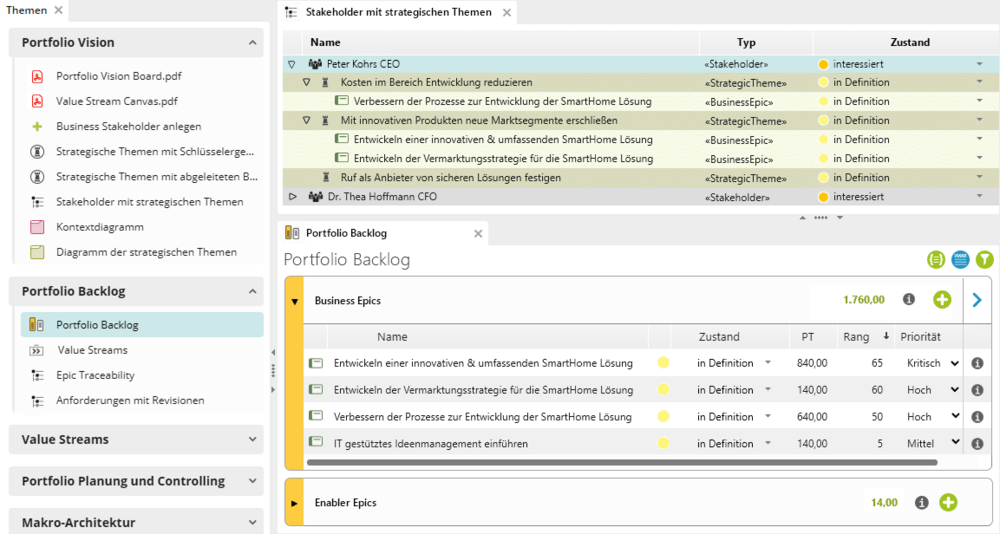Open Portfolio Vision Board.pdf
Viewport: 1000px width, 534px height.
click(x=118, y=76)
